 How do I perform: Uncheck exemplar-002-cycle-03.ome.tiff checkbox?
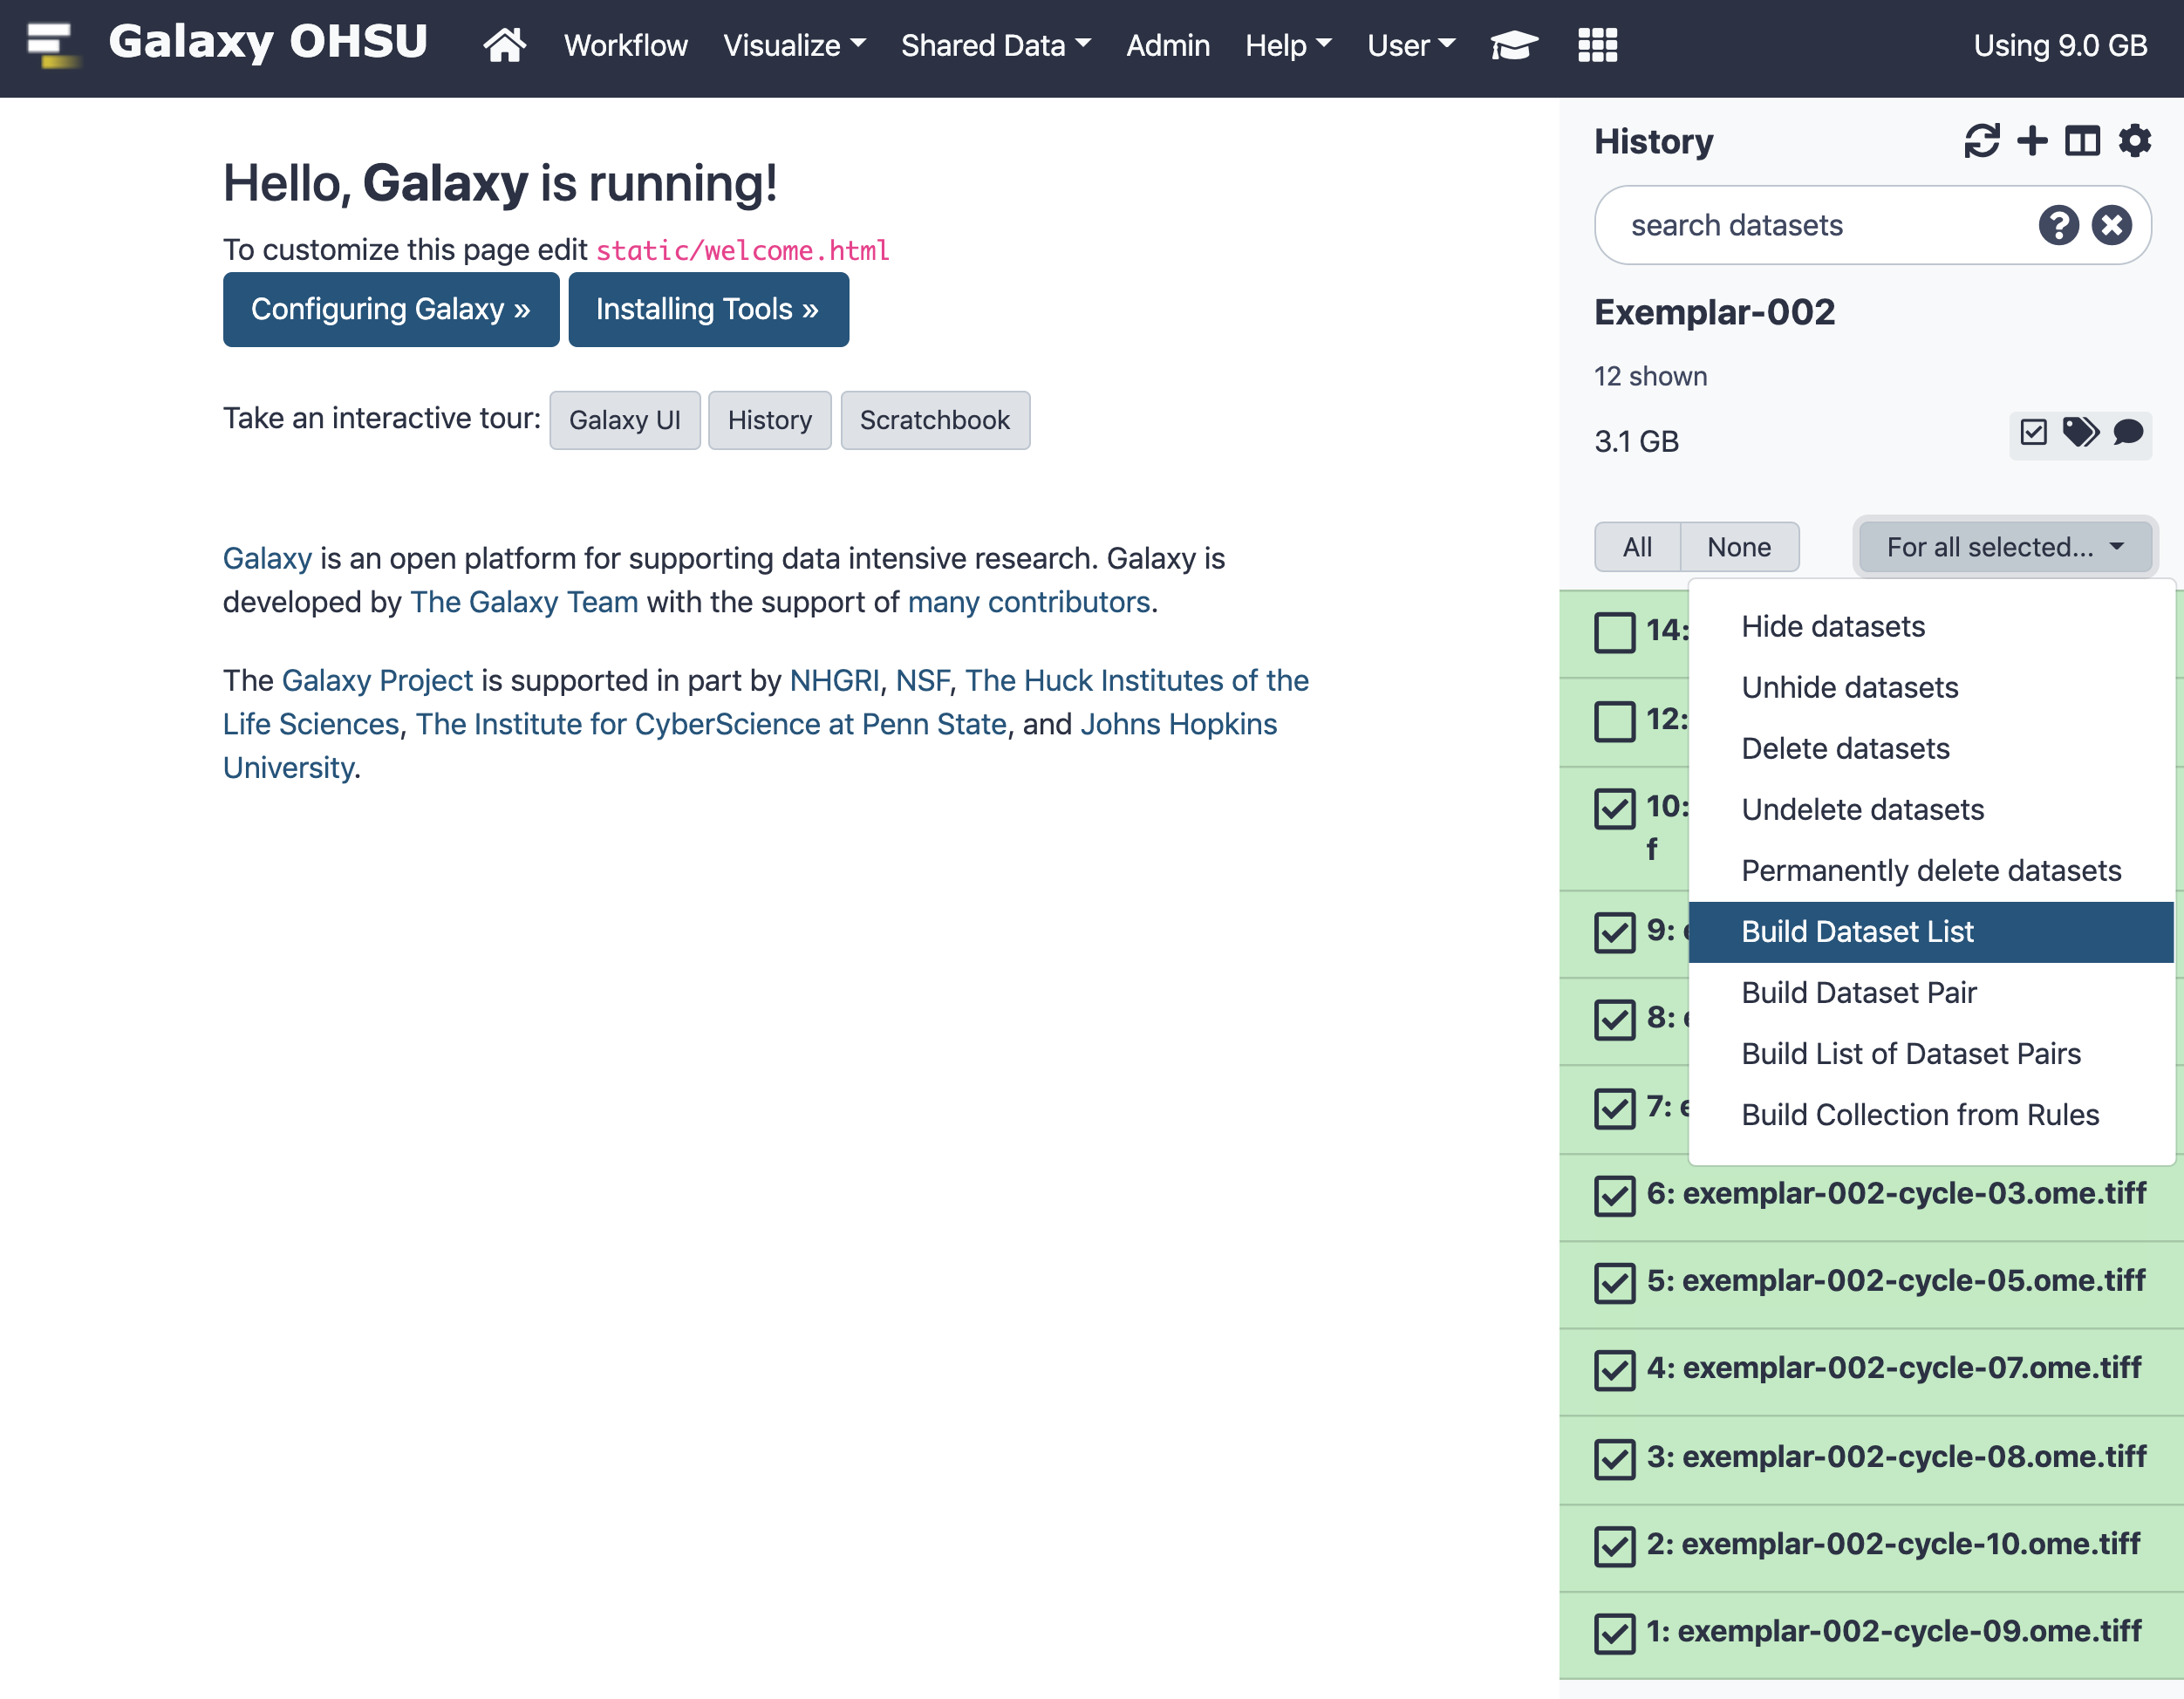(1614, 1195)
